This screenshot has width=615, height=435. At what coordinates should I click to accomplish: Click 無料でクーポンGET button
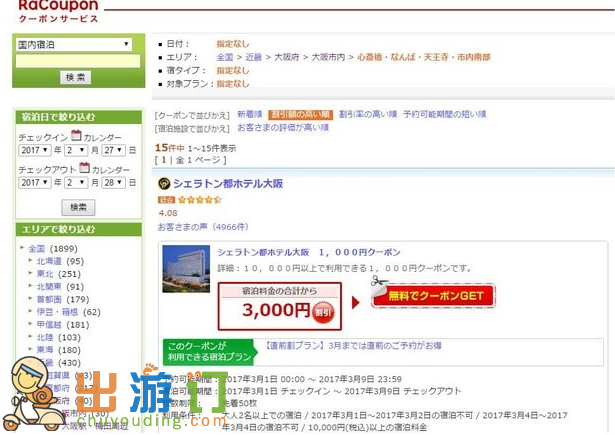point(434,296)
